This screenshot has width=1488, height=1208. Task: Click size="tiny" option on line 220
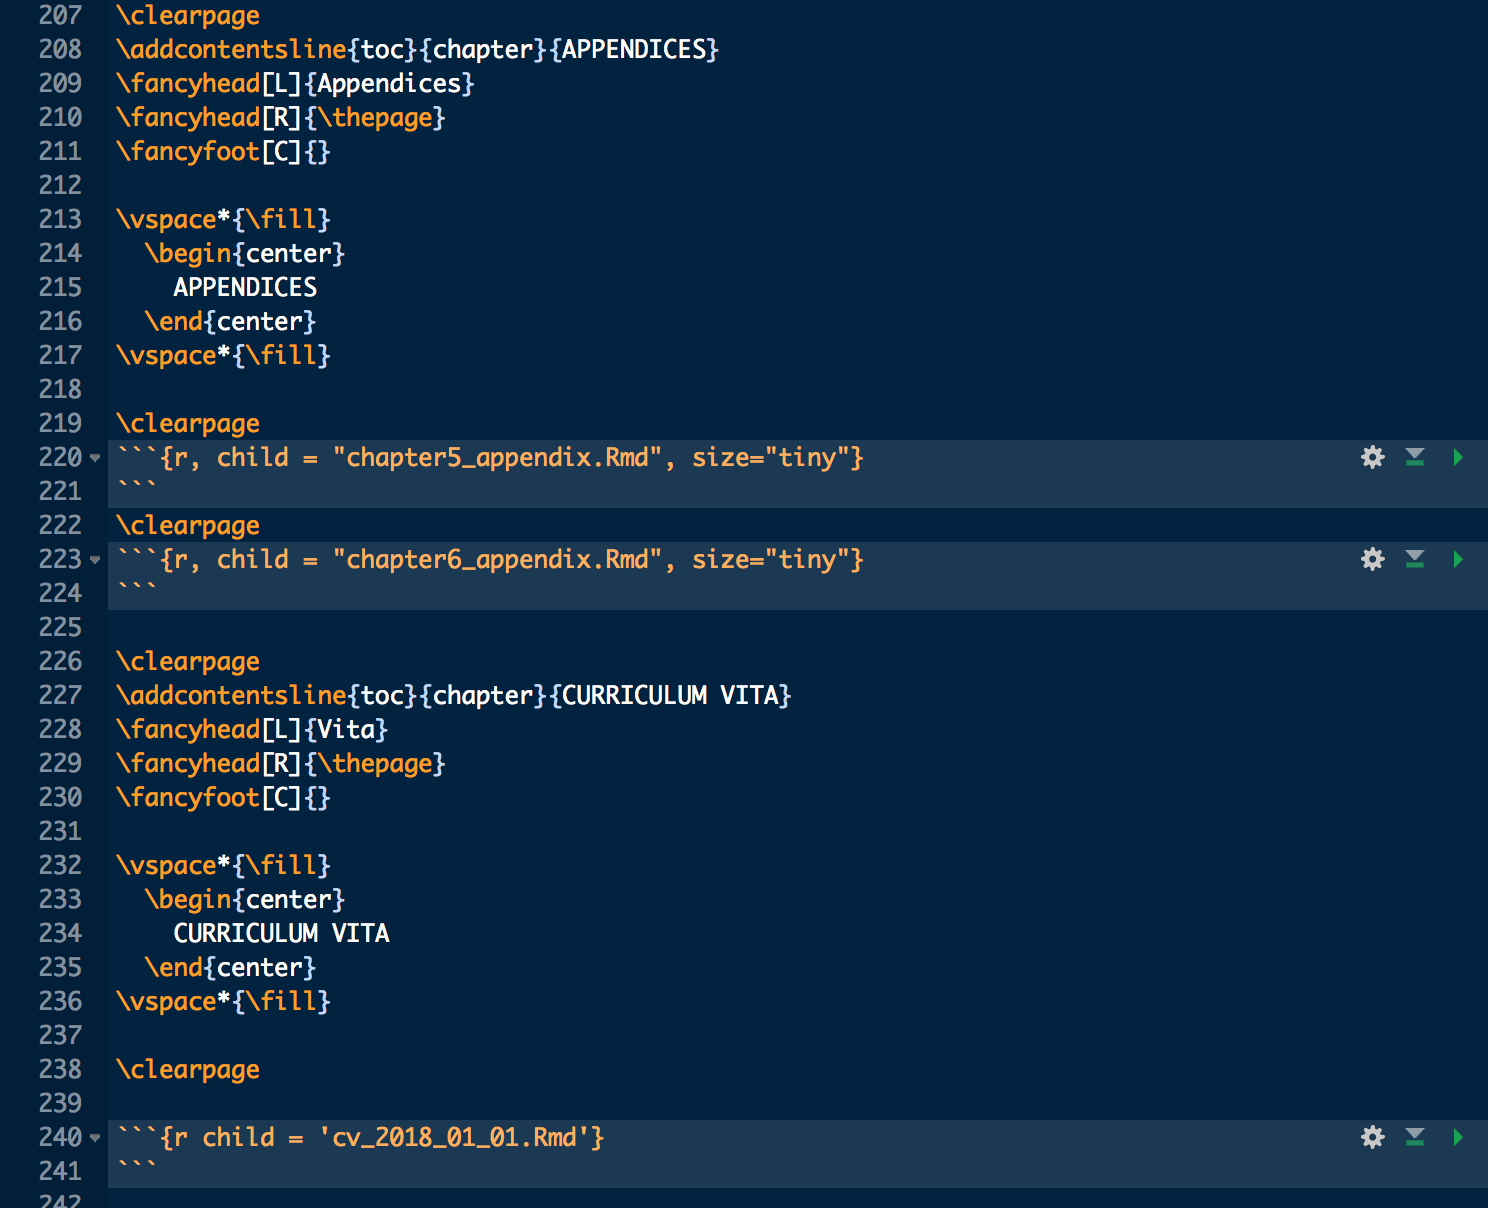pos(770,457)
